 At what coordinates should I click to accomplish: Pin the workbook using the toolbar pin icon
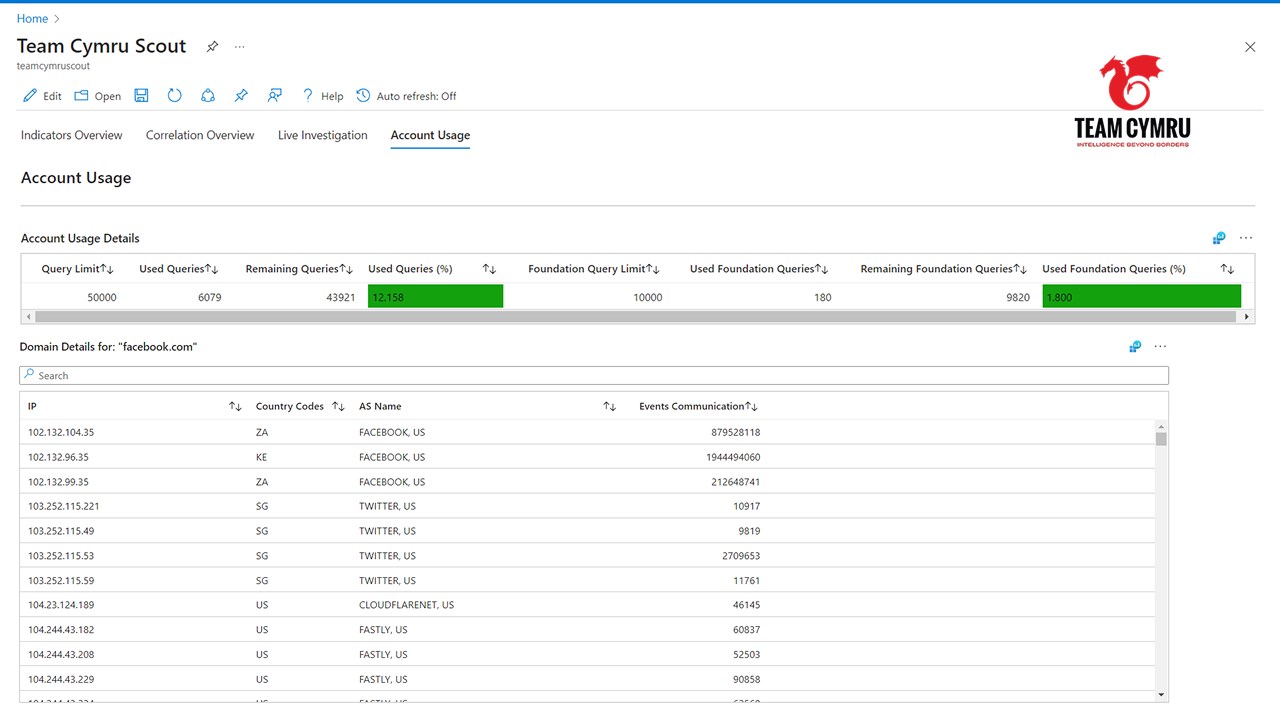pyautogui.click(x=241, y=95)
